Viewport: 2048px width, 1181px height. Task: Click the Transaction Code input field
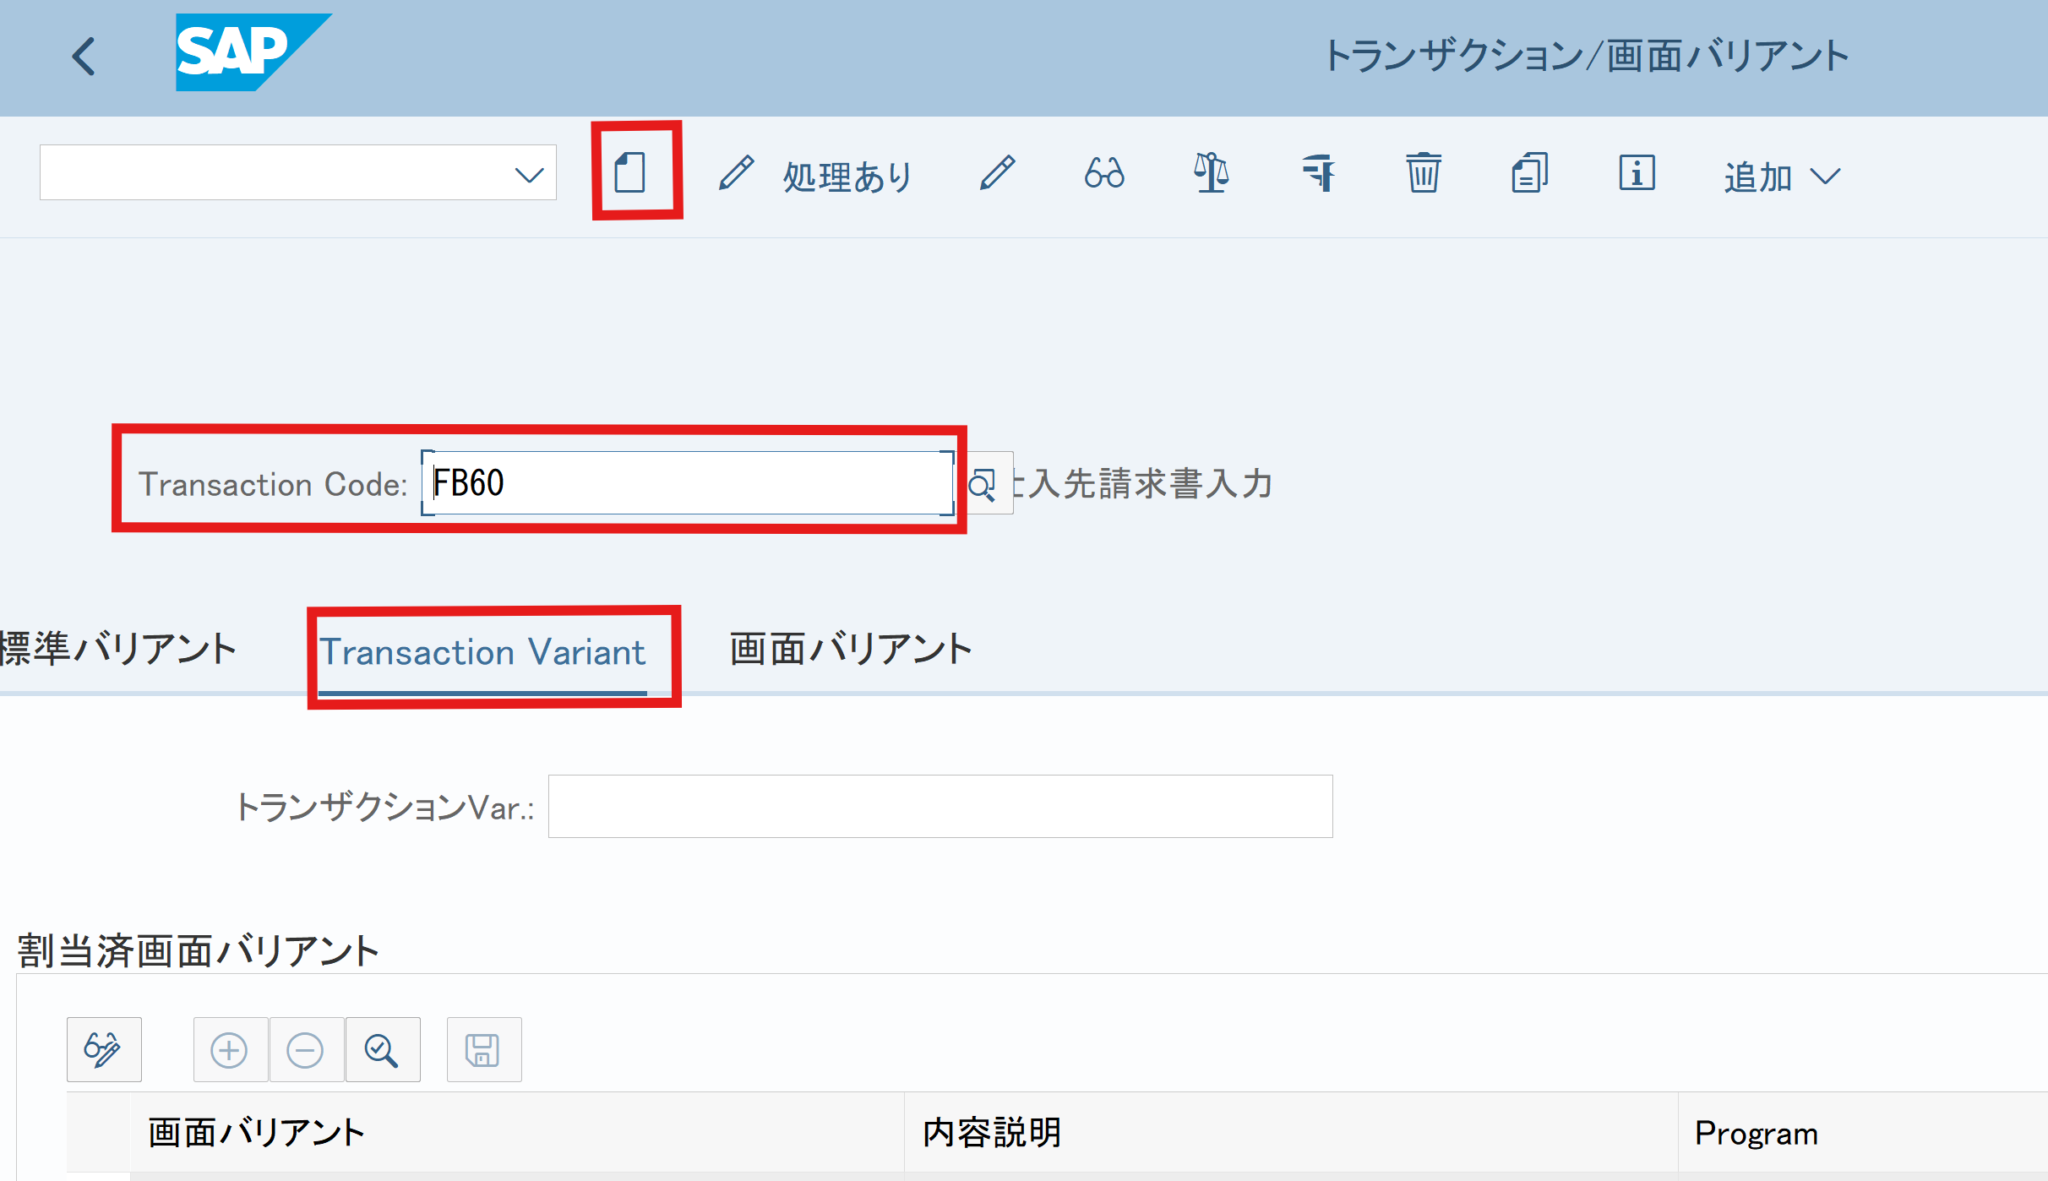pos(686,483)
